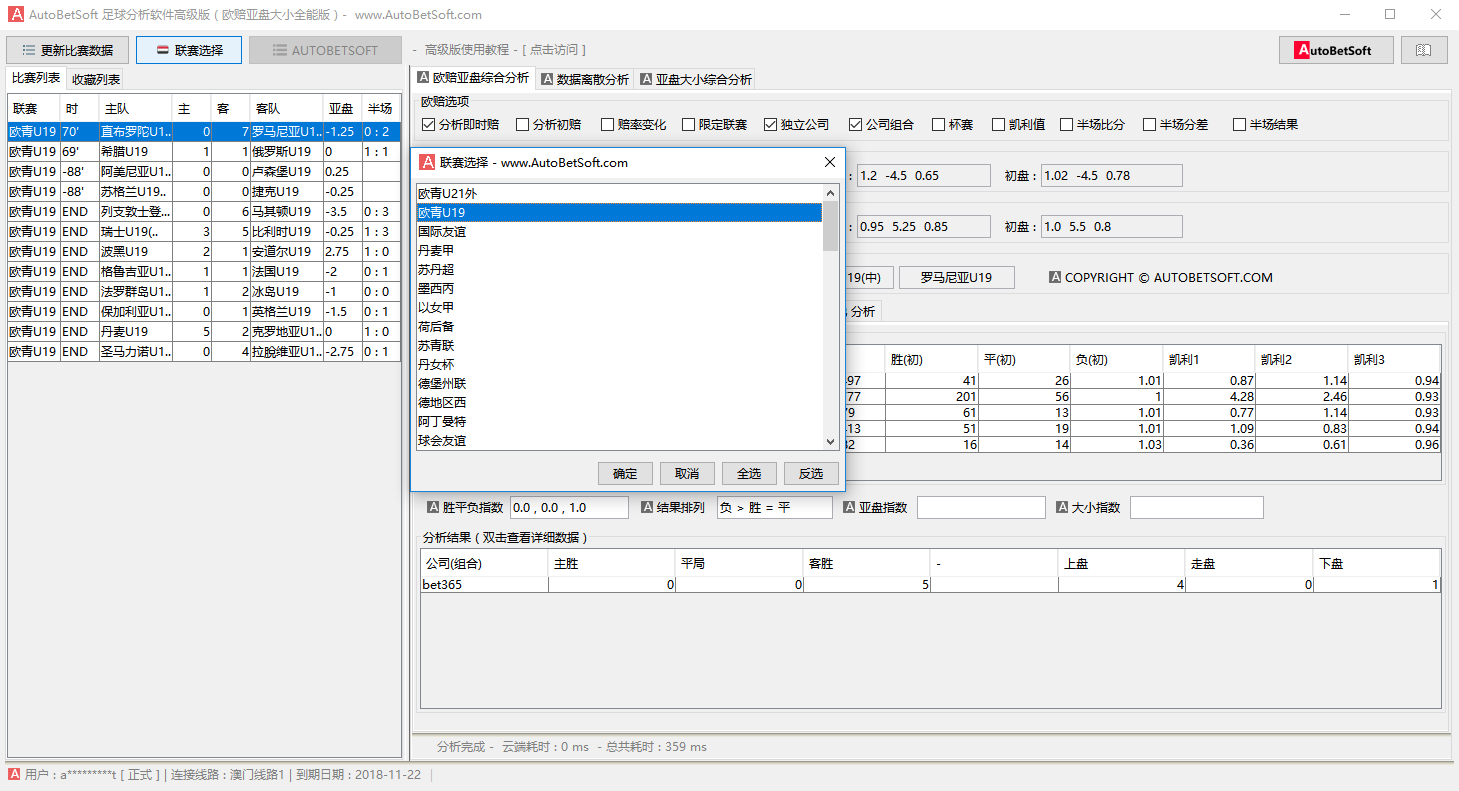This screenshot has height=791, width=1459.
Task: Select 德堡州联 in the league list
Action: [619, 383]
